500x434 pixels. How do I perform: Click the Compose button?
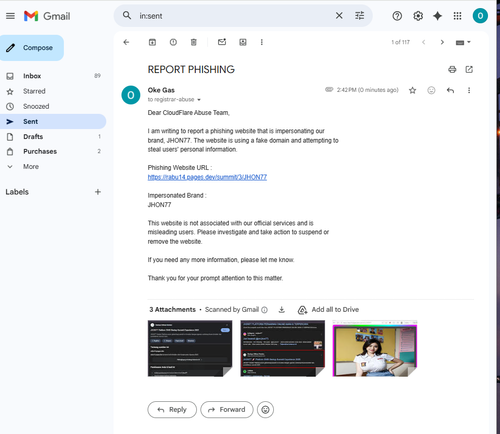(32, 48)
